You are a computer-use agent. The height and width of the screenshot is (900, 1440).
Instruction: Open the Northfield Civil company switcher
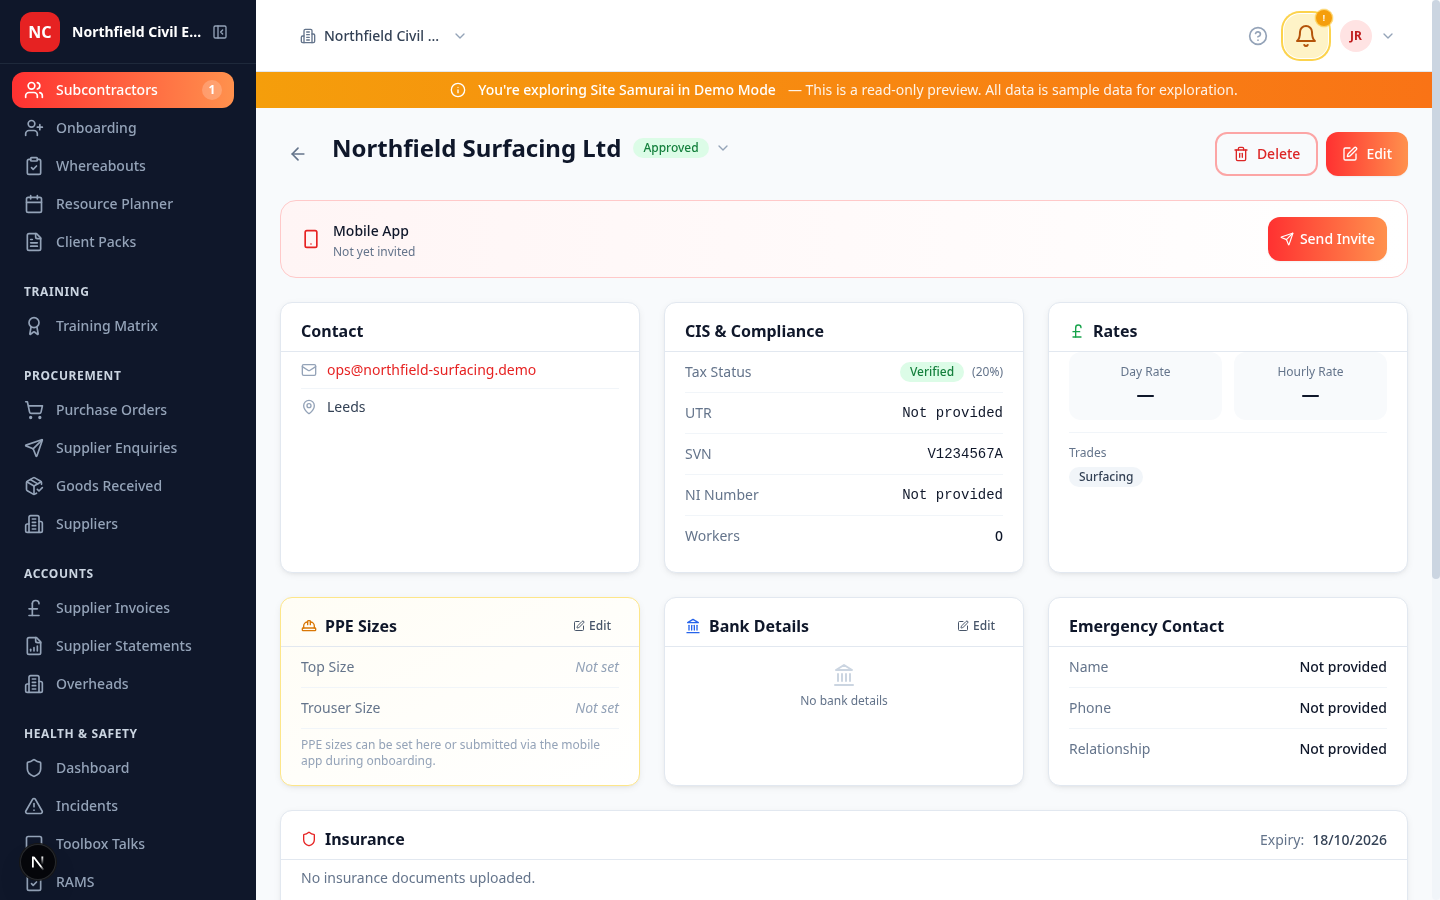tap(383, 35)
